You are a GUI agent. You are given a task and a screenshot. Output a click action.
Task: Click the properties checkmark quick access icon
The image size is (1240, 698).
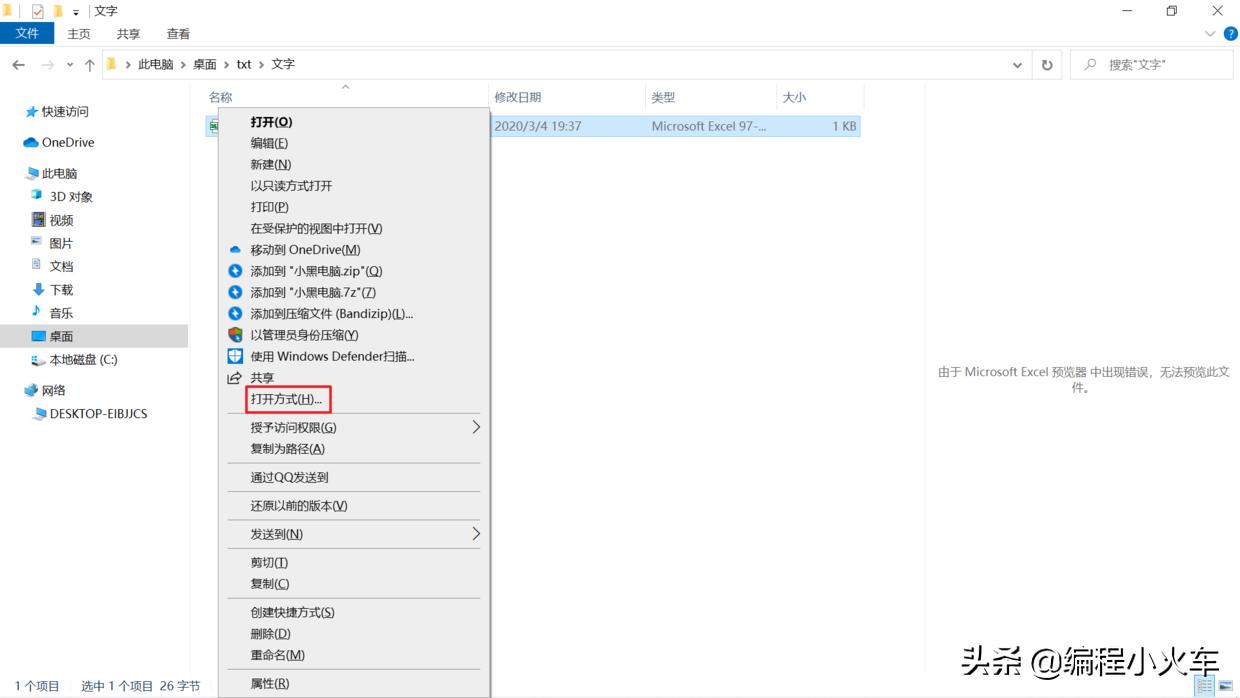click(38, 11)
